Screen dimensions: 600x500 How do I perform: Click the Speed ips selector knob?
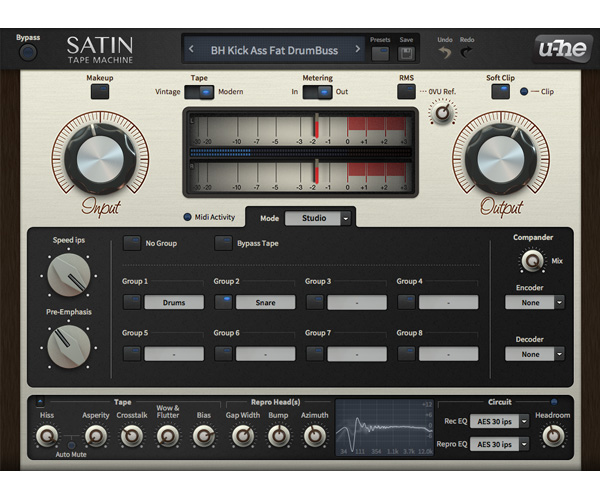tap(68, 275)
